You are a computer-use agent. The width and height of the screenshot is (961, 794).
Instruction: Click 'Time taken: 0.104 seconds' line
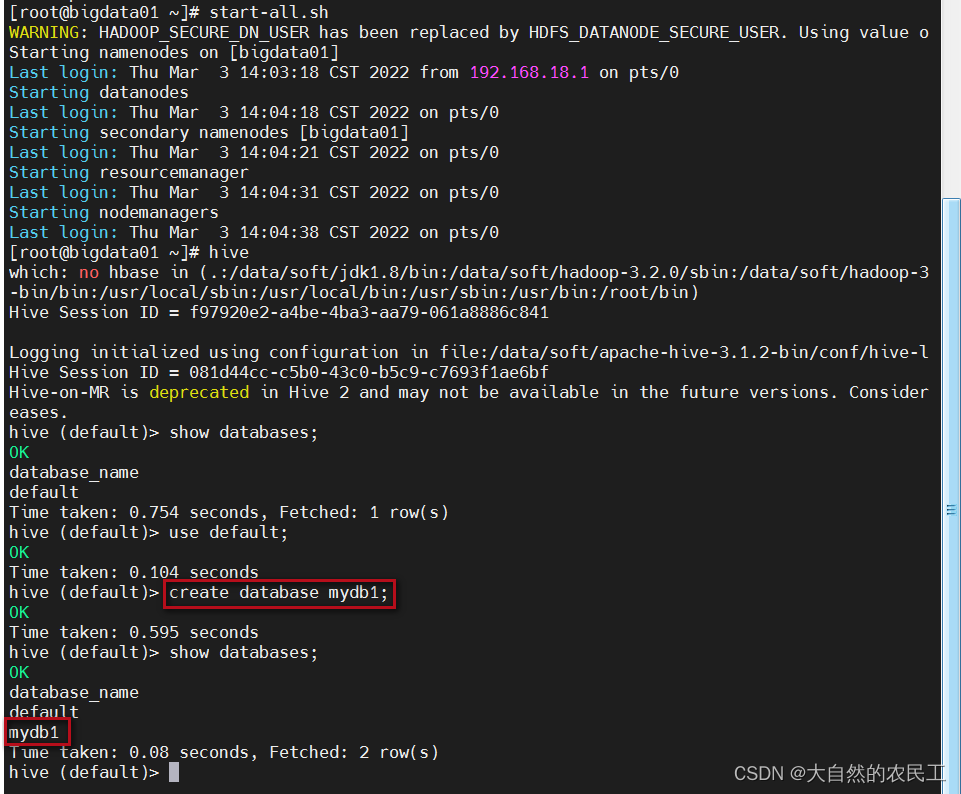tap(134, 572)
